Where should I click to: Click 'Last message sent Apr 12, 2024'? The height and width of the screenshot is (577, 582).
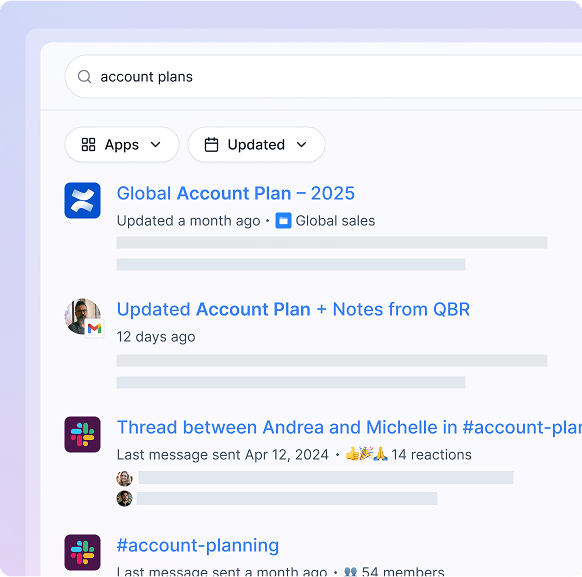coord(223,455)
